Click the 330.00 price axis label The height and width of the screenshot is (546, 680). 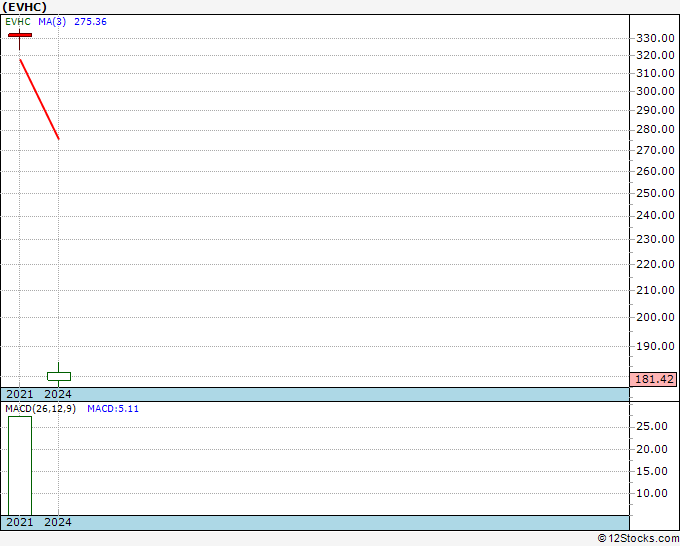(x=655, y=38)
